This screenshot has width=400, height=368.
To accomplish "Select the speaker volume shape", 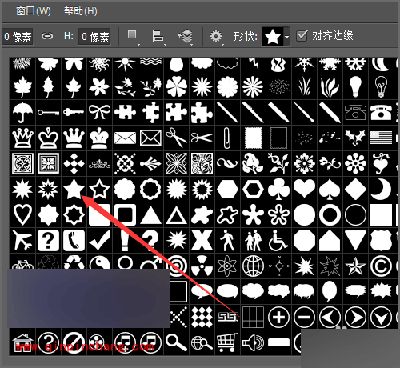I will [253, 343].
